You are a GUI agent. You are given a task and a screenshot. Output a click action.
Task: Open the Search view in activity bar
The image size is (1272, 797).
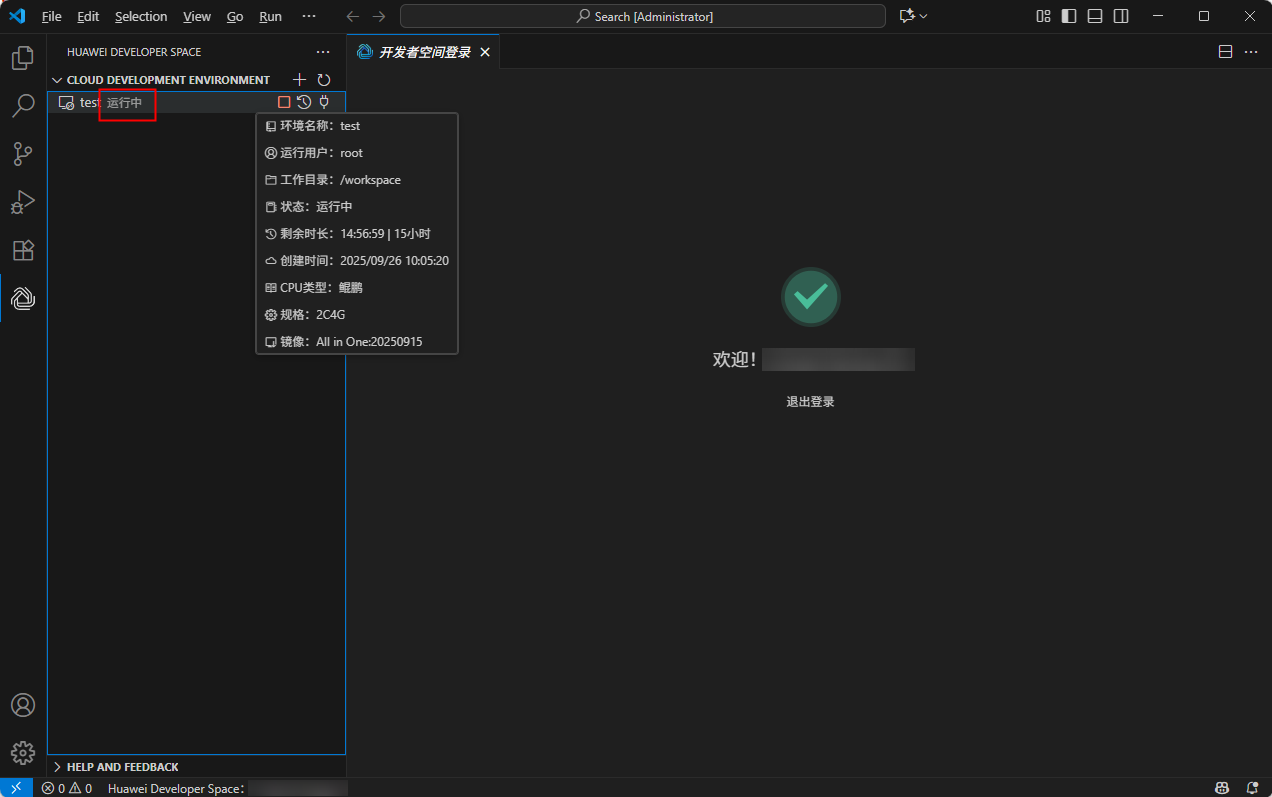click(23, 106)
